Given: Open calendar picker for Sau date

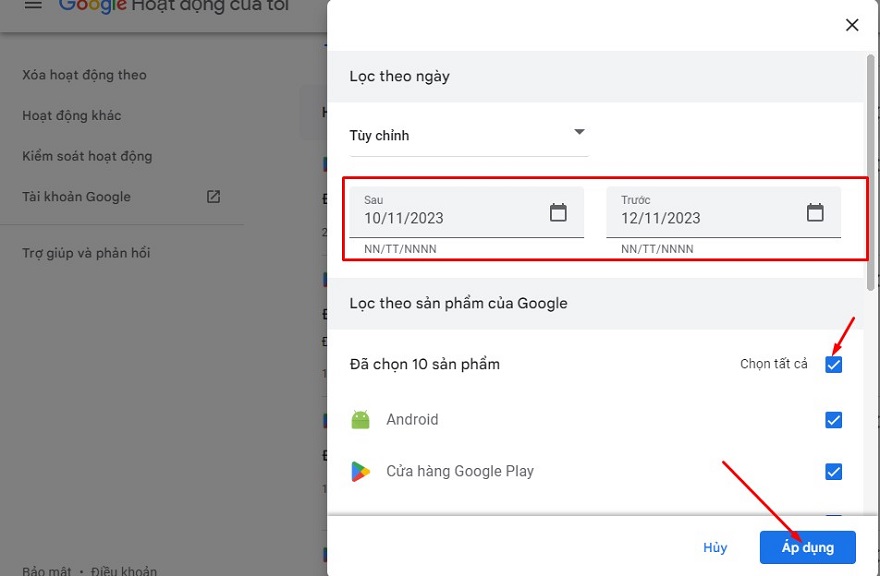Looking at the screenshot, I should tap(558, 213).
